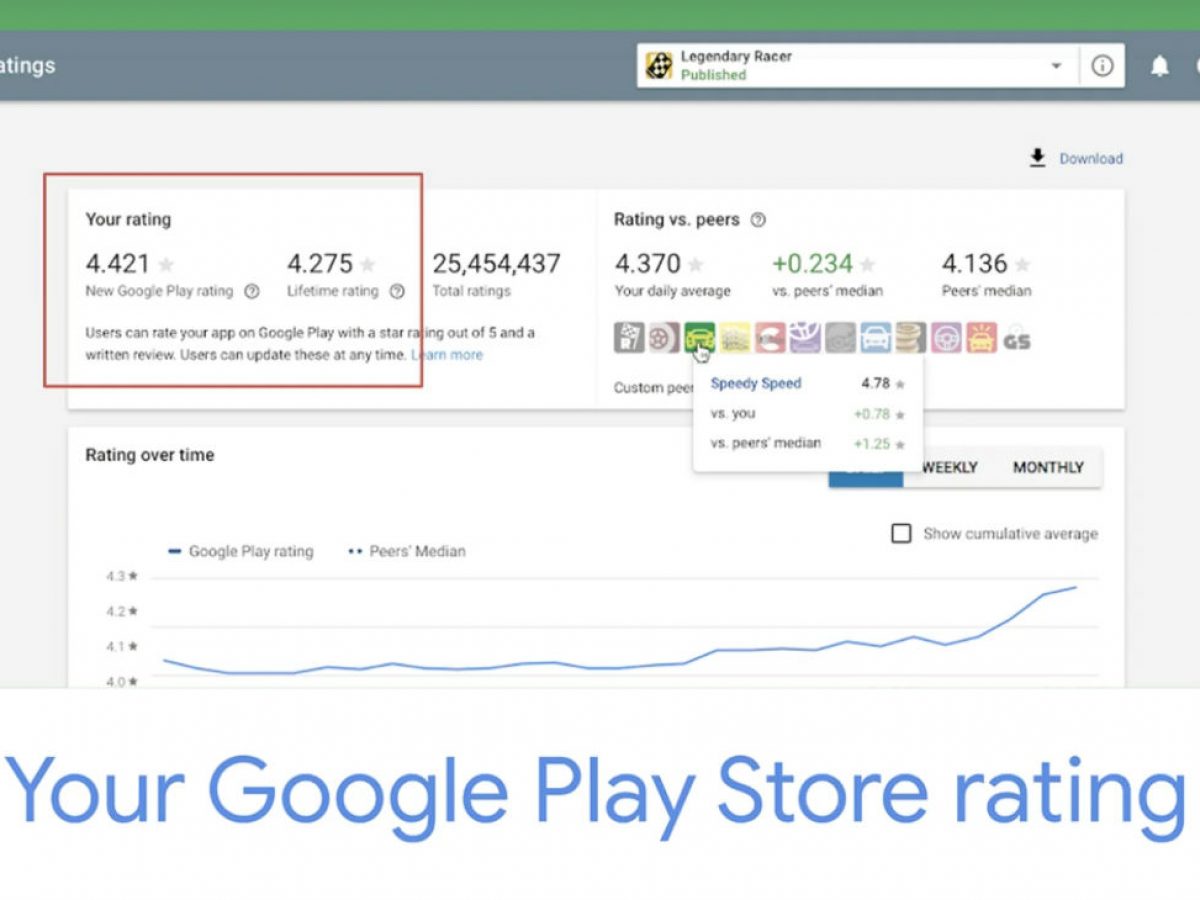Select the stacked tires peer app icon

click(910, 338)
